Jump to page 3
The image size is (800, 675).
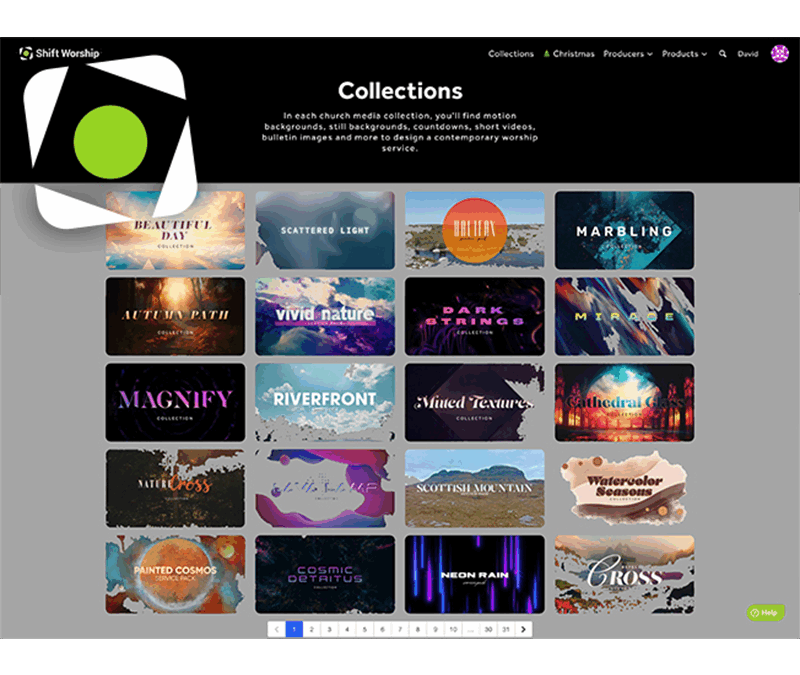(330, 629)
